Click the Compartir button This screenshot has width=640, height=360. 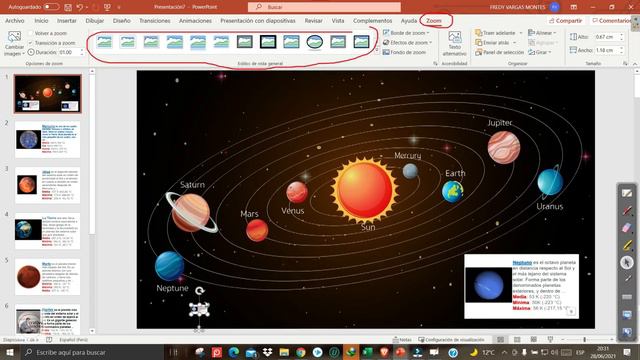(565, 20)
